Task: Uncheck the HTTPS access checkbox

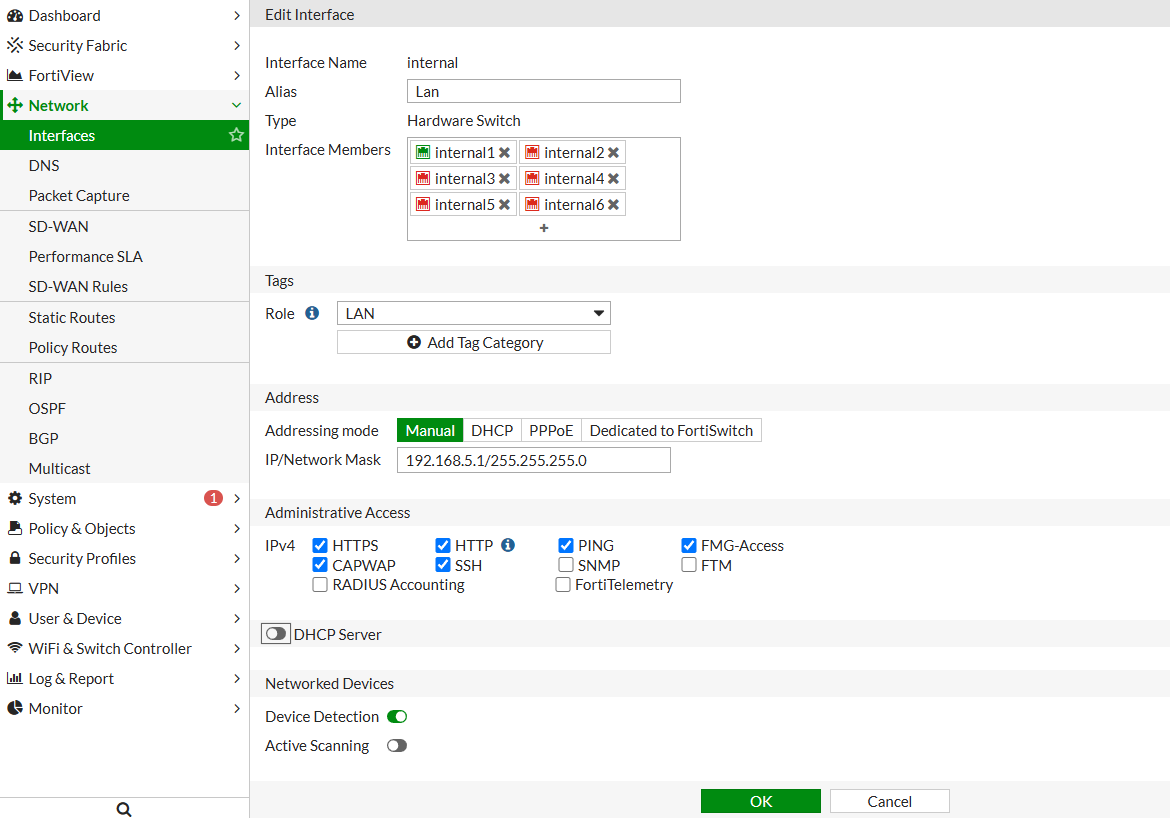Action: [x=320, y=546]
